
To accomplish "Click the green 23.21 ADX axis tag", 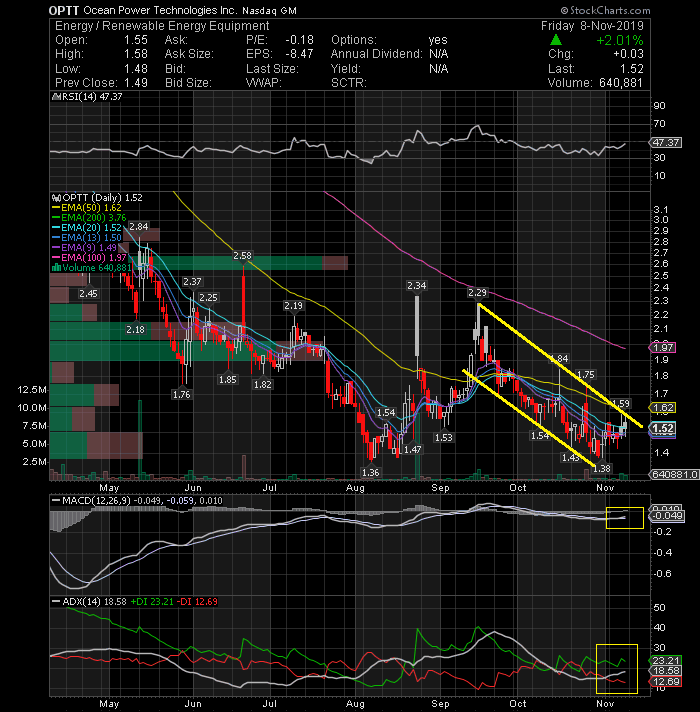I will [x=666, y=661].
